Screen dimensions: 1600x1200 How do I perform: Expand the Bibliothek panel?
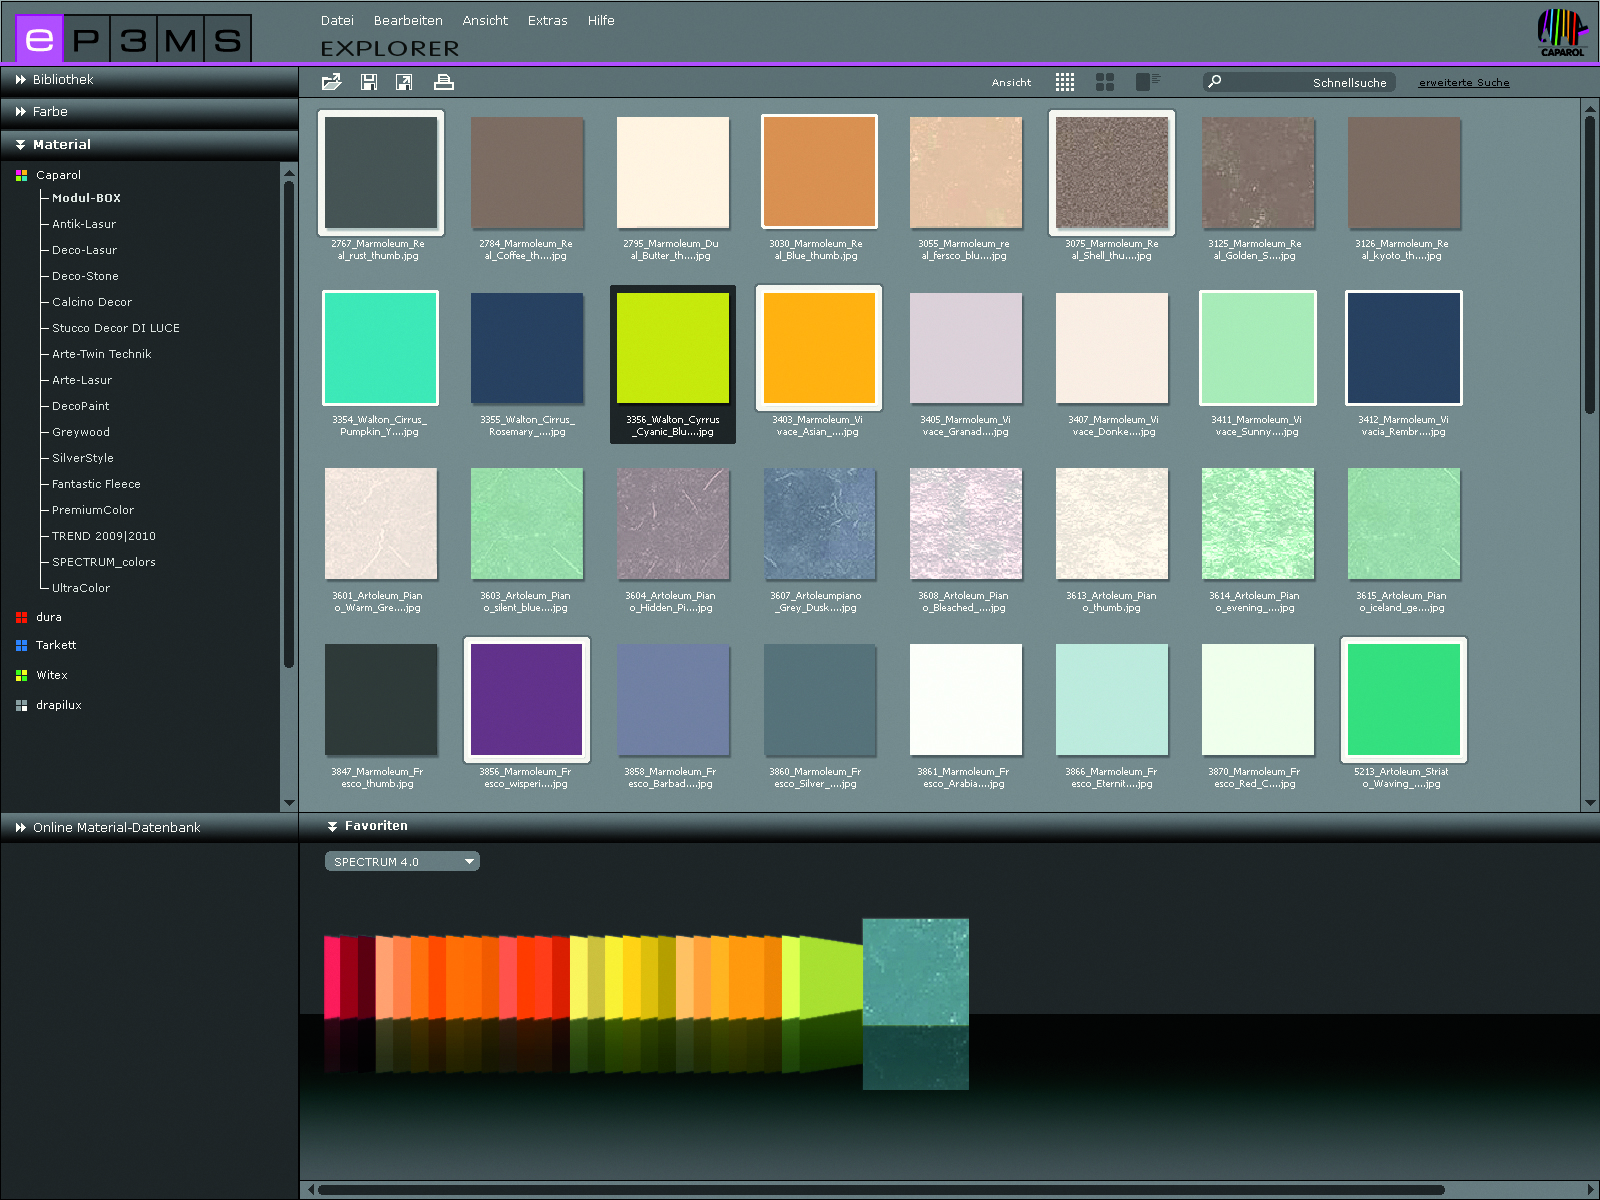[x=63, y=80]
